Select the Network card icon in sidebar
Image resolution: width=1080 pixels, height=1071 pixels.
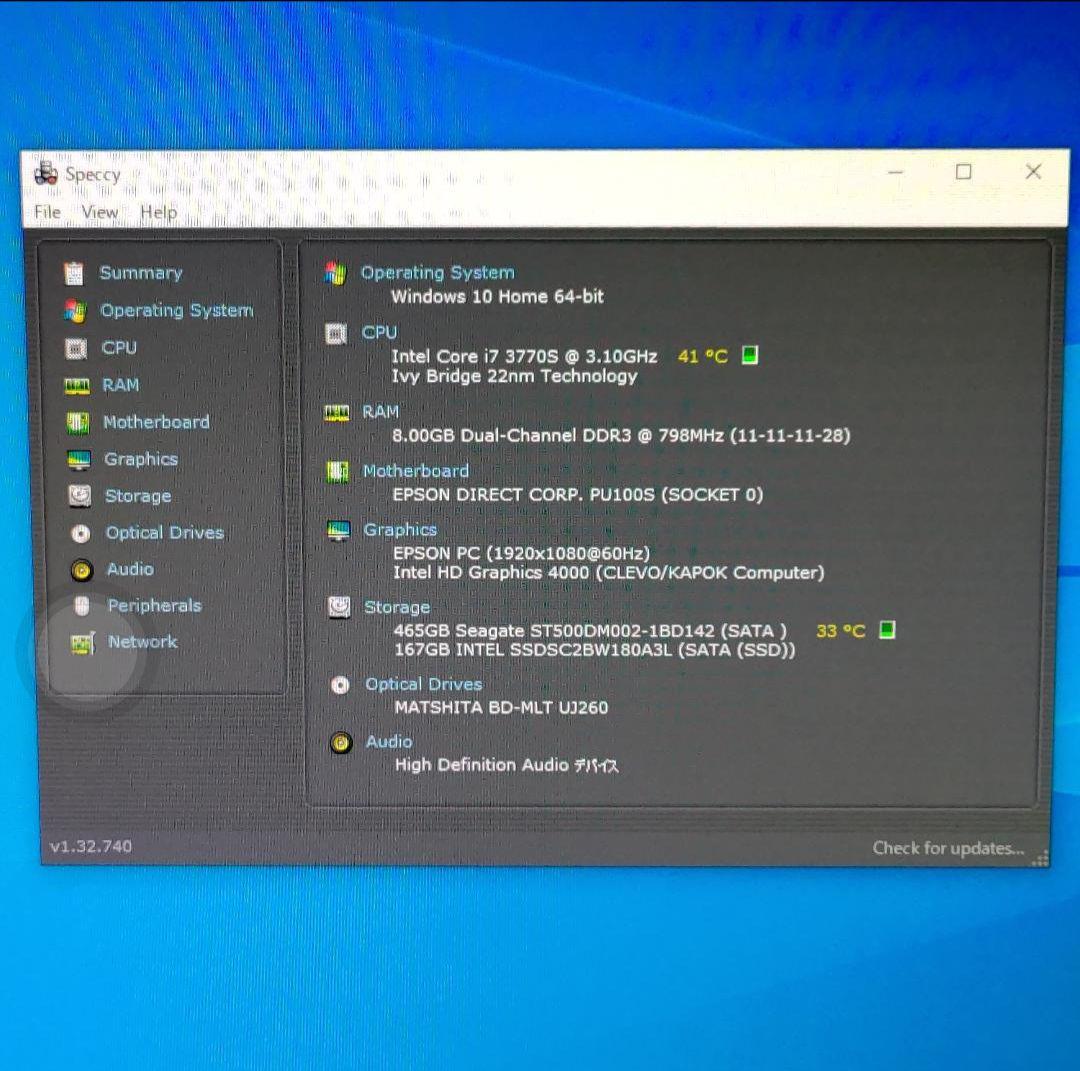click(x=83, y=643)
